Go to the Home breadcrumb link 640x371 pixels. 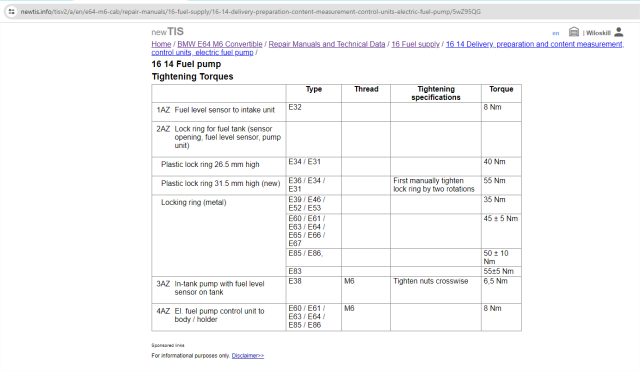point(161,44)
